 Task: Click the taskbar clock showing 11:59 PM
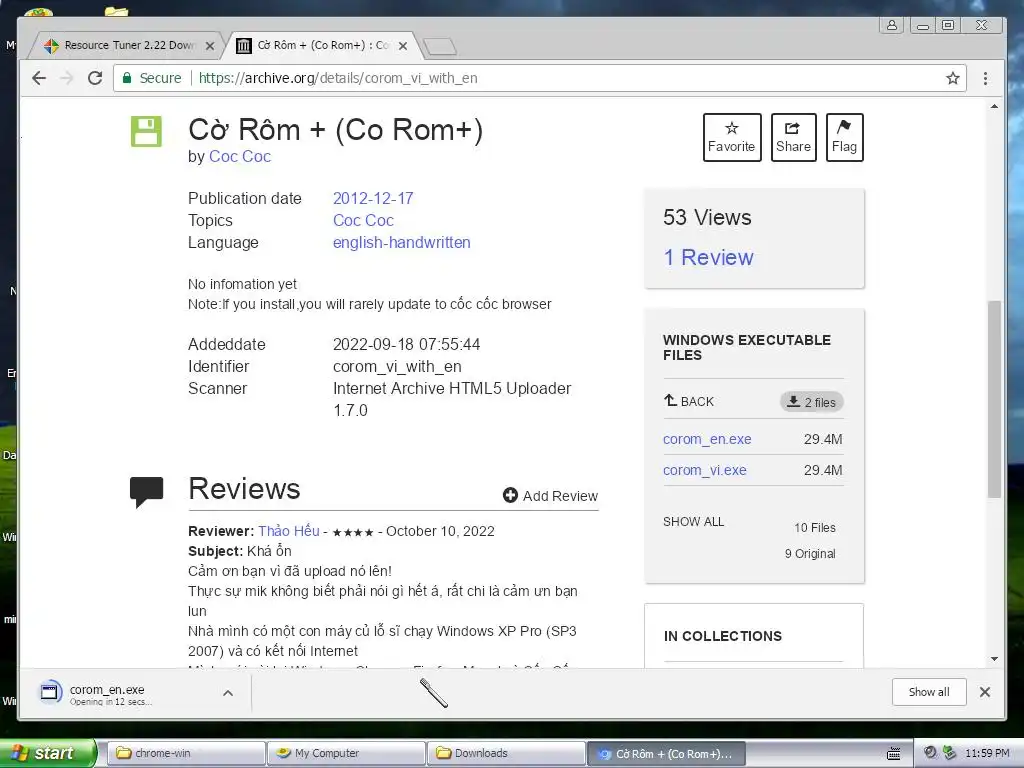tap(987, 754)
